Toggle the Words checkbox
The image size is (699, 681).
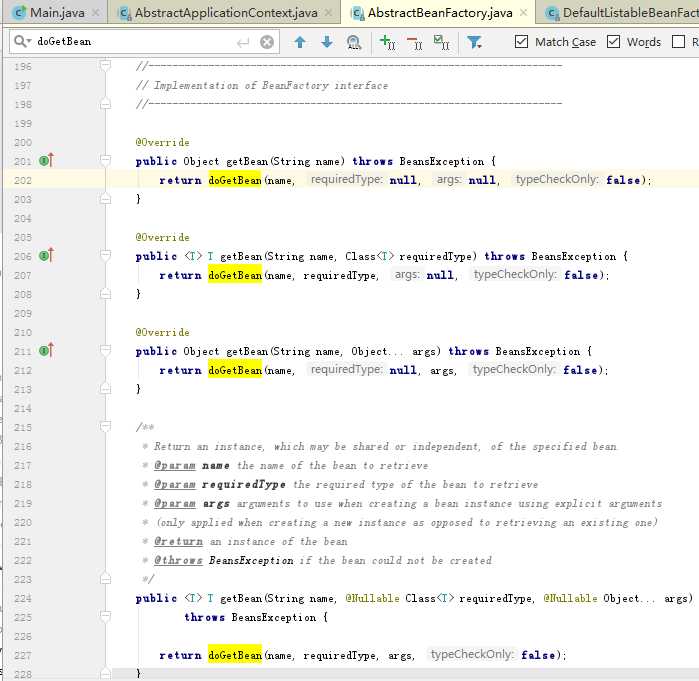click(613, 42)
